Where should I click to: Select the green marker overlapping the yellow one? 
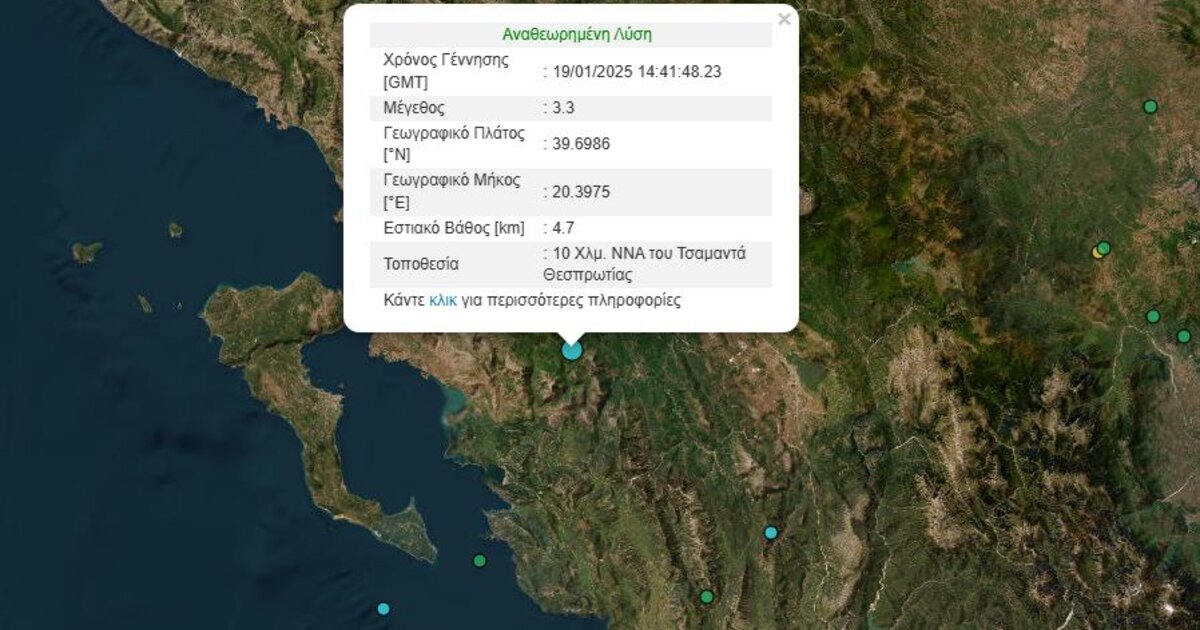coord(1104,248)
